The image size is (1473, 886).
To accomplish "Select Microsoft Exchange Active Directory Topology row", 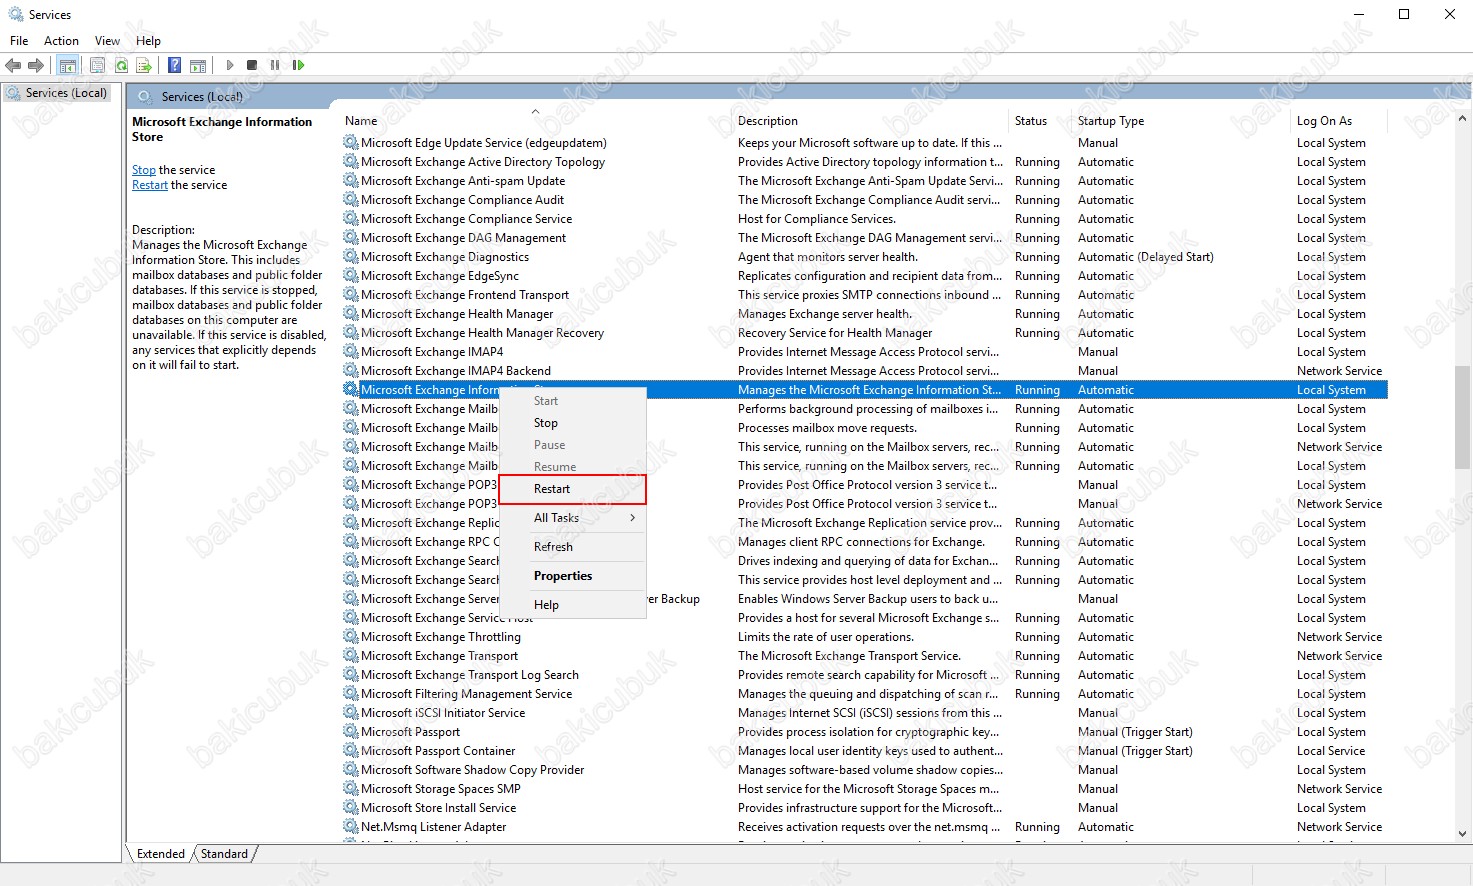I will pyautogui.click(x=864, y=162).
